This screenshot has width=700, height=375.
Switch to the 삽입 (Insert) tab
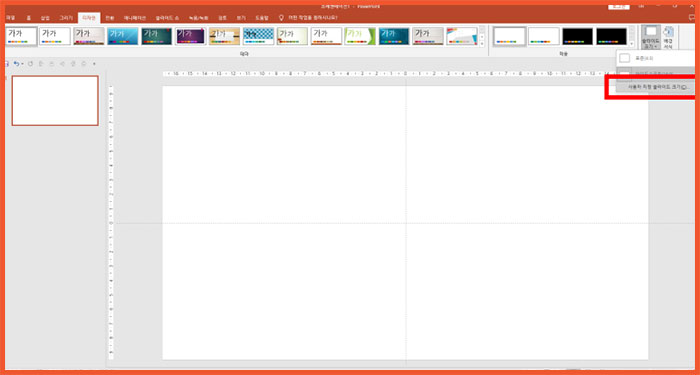45,18
